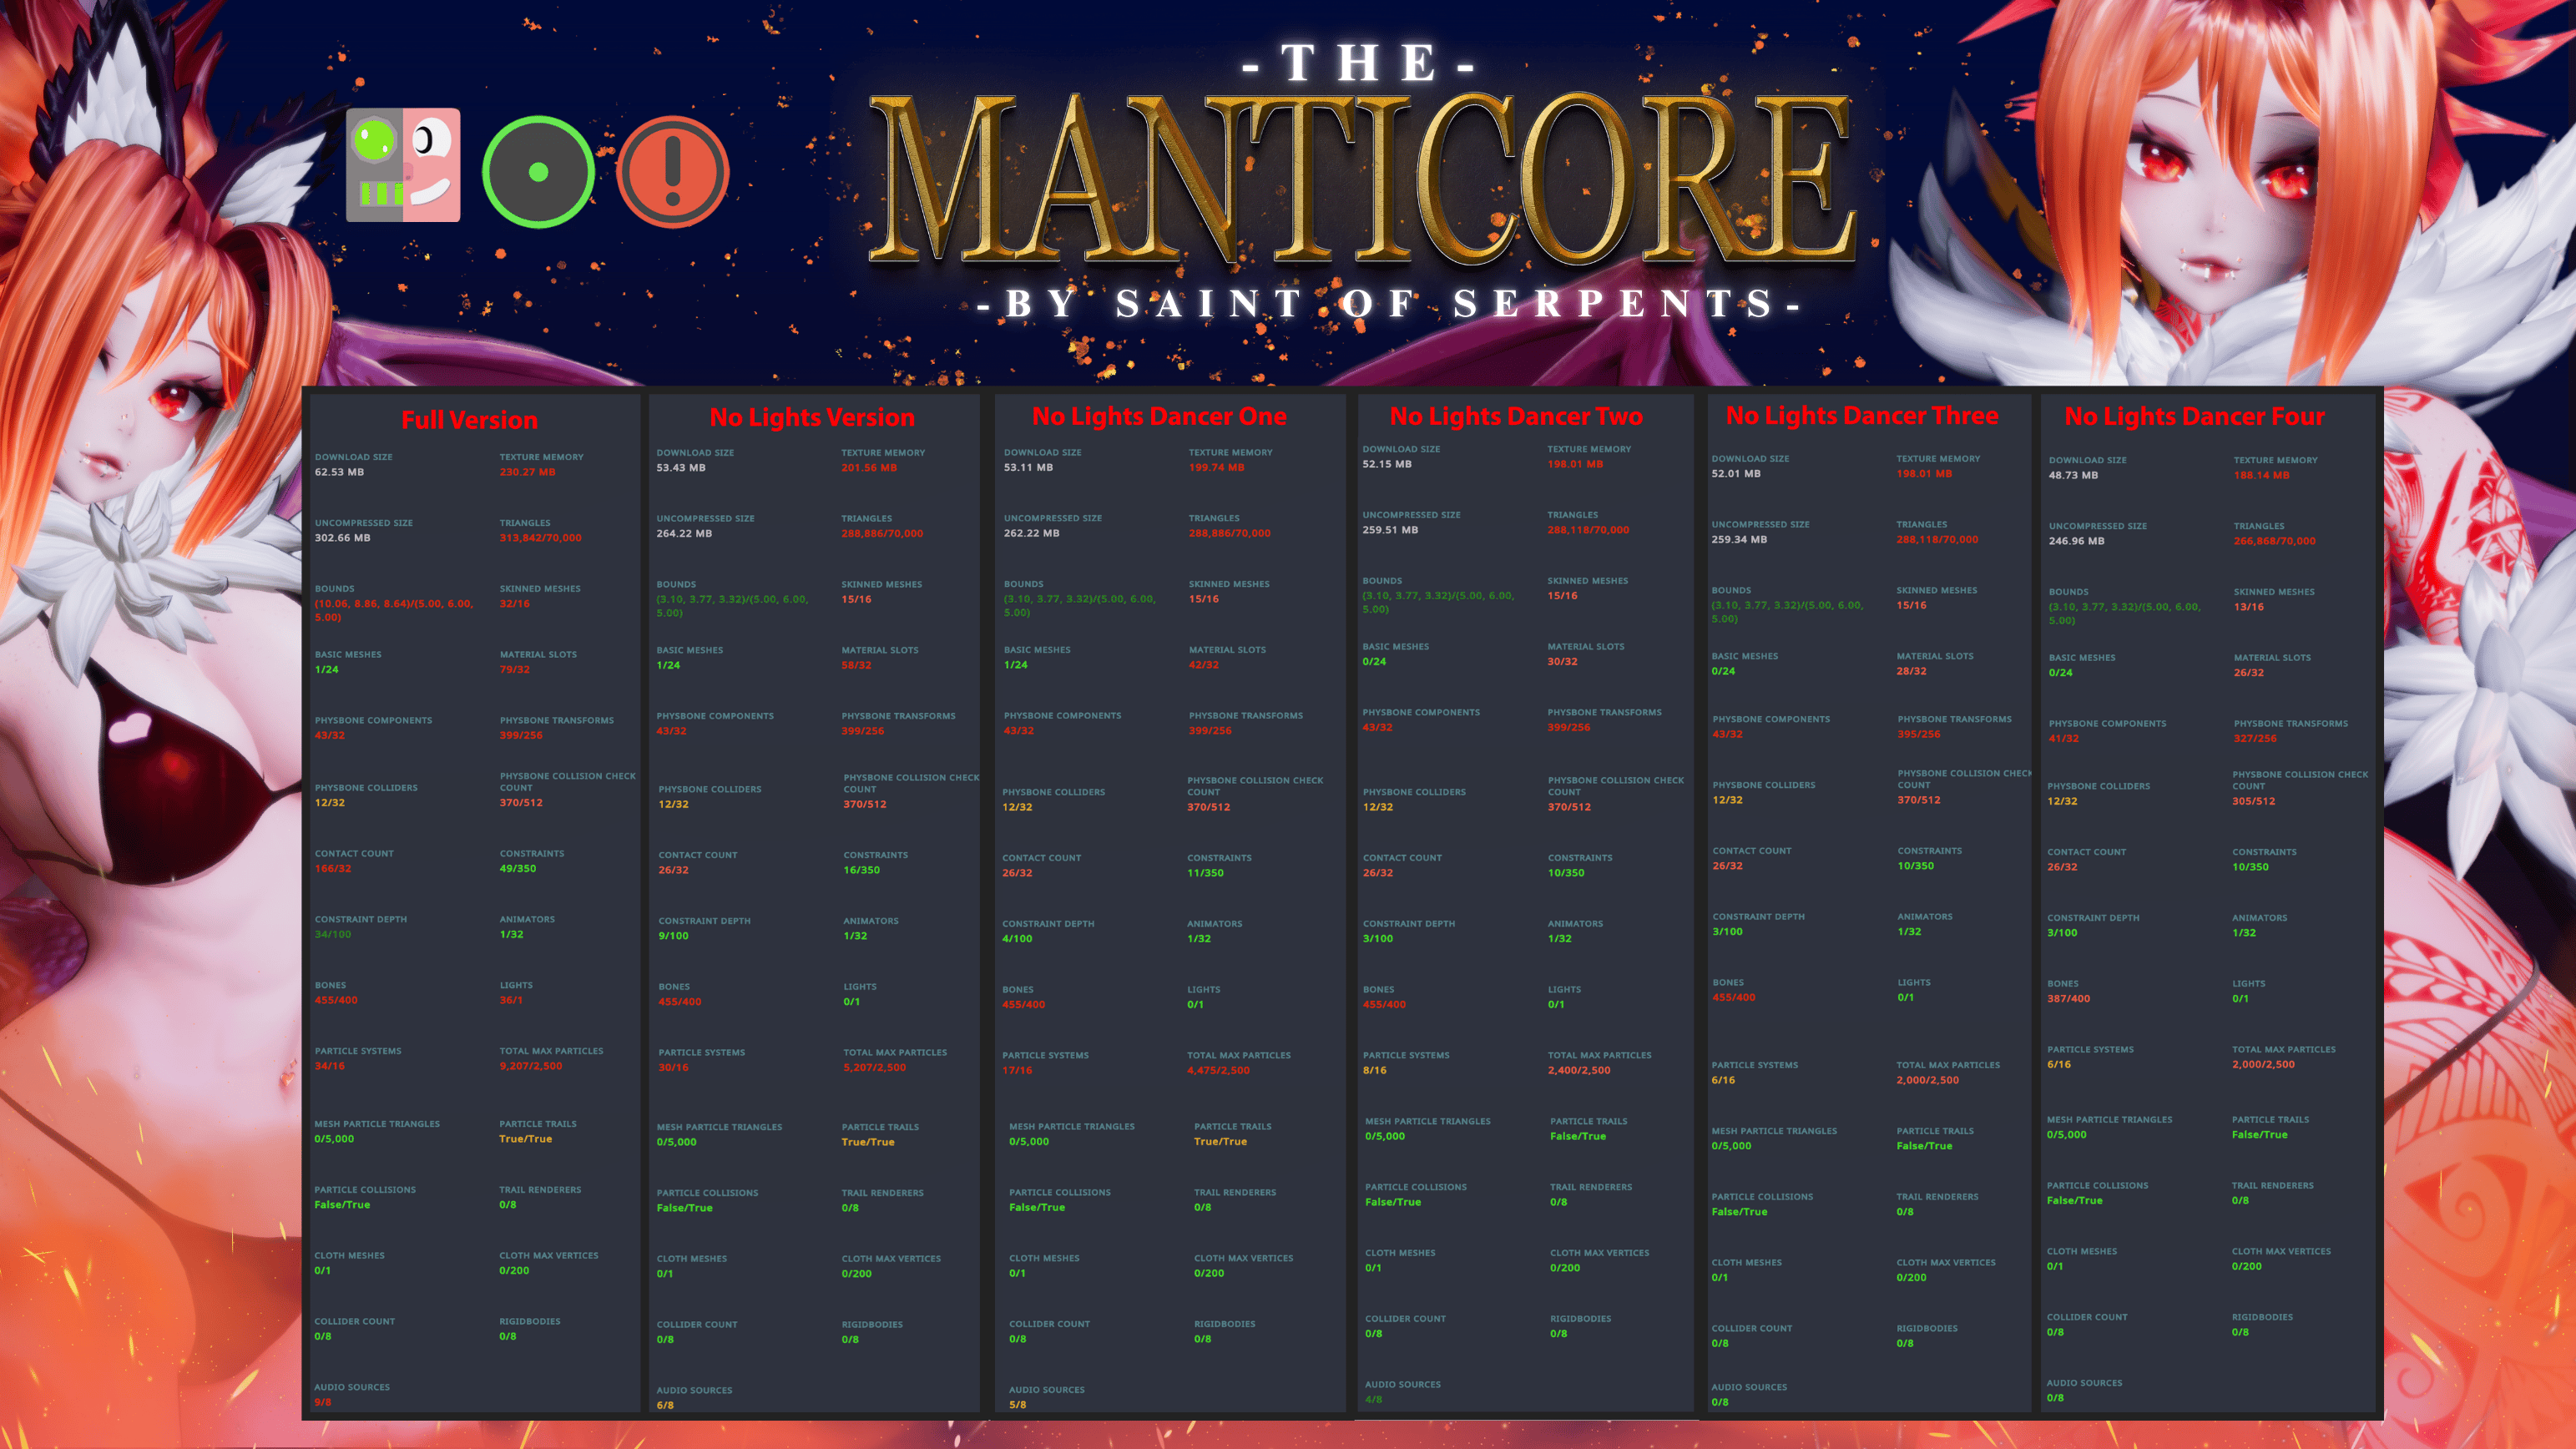
Task: Click the total max particles value 9,207/2,500
Action: [x=530, y=1067]
